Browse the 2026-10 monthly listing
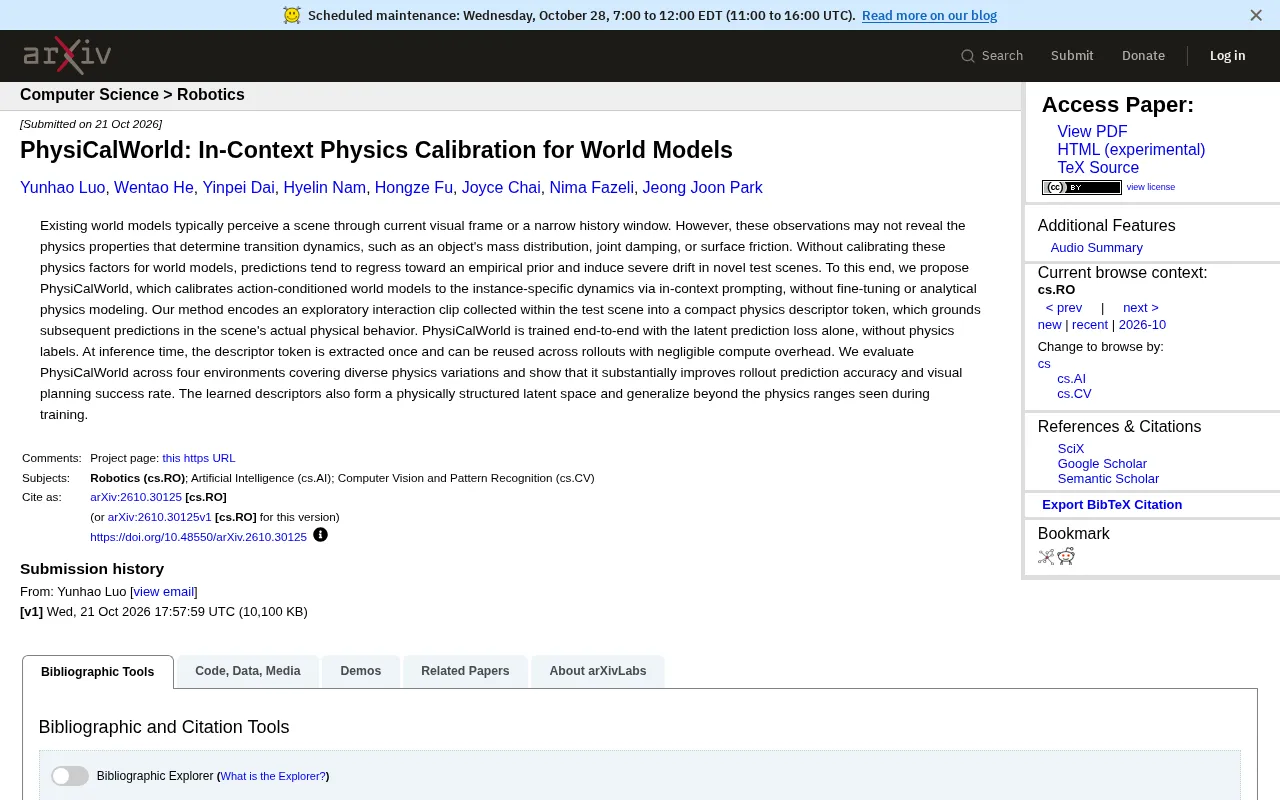The width and height of the screenshot is (1280, 800). click(1142, 325)
